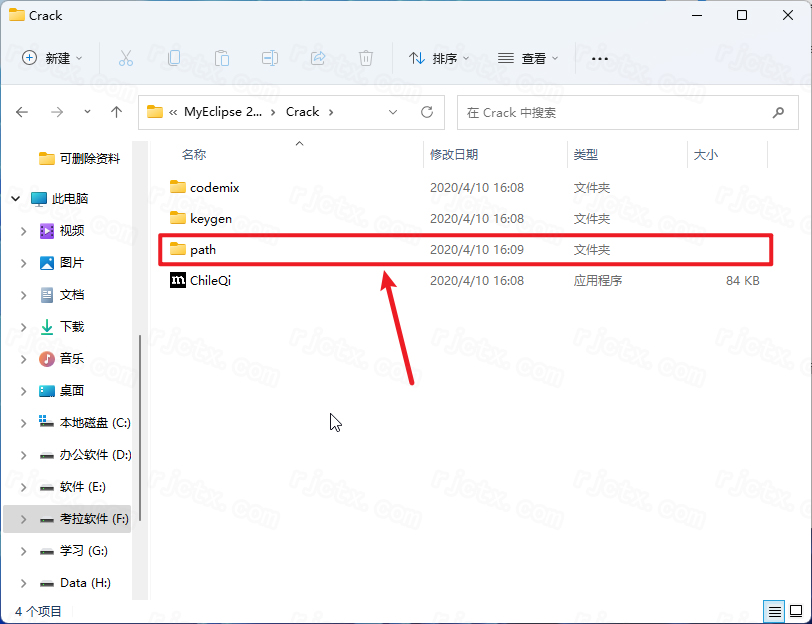This screenshot has width=812, height=624.
Task: Open the 新建 (New) dropdown
Action: 53,58
